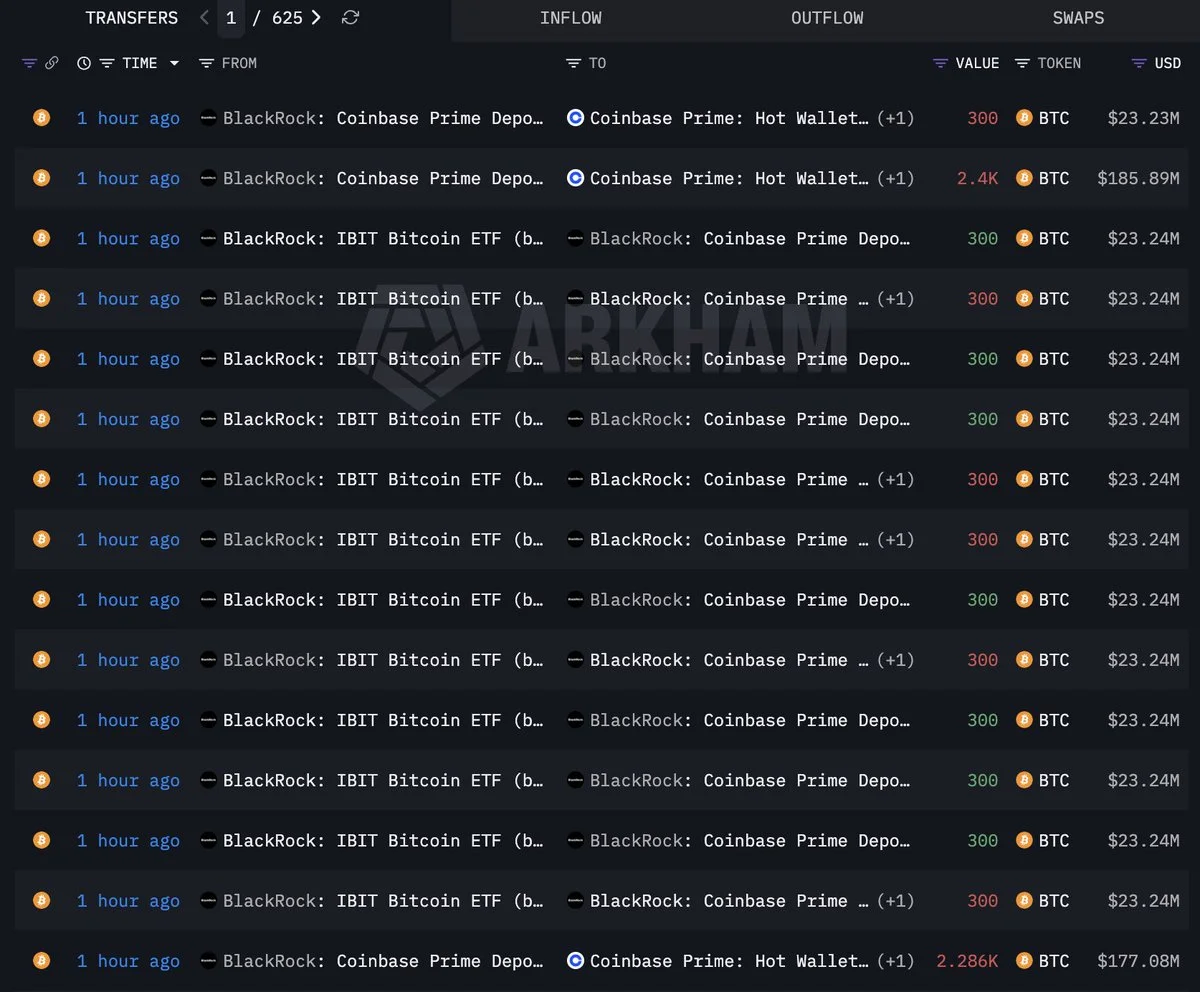This screenshot has width=1200, height=992.
Task: Switch to the TRANSFERS tab
Action: tap(132, 18)
